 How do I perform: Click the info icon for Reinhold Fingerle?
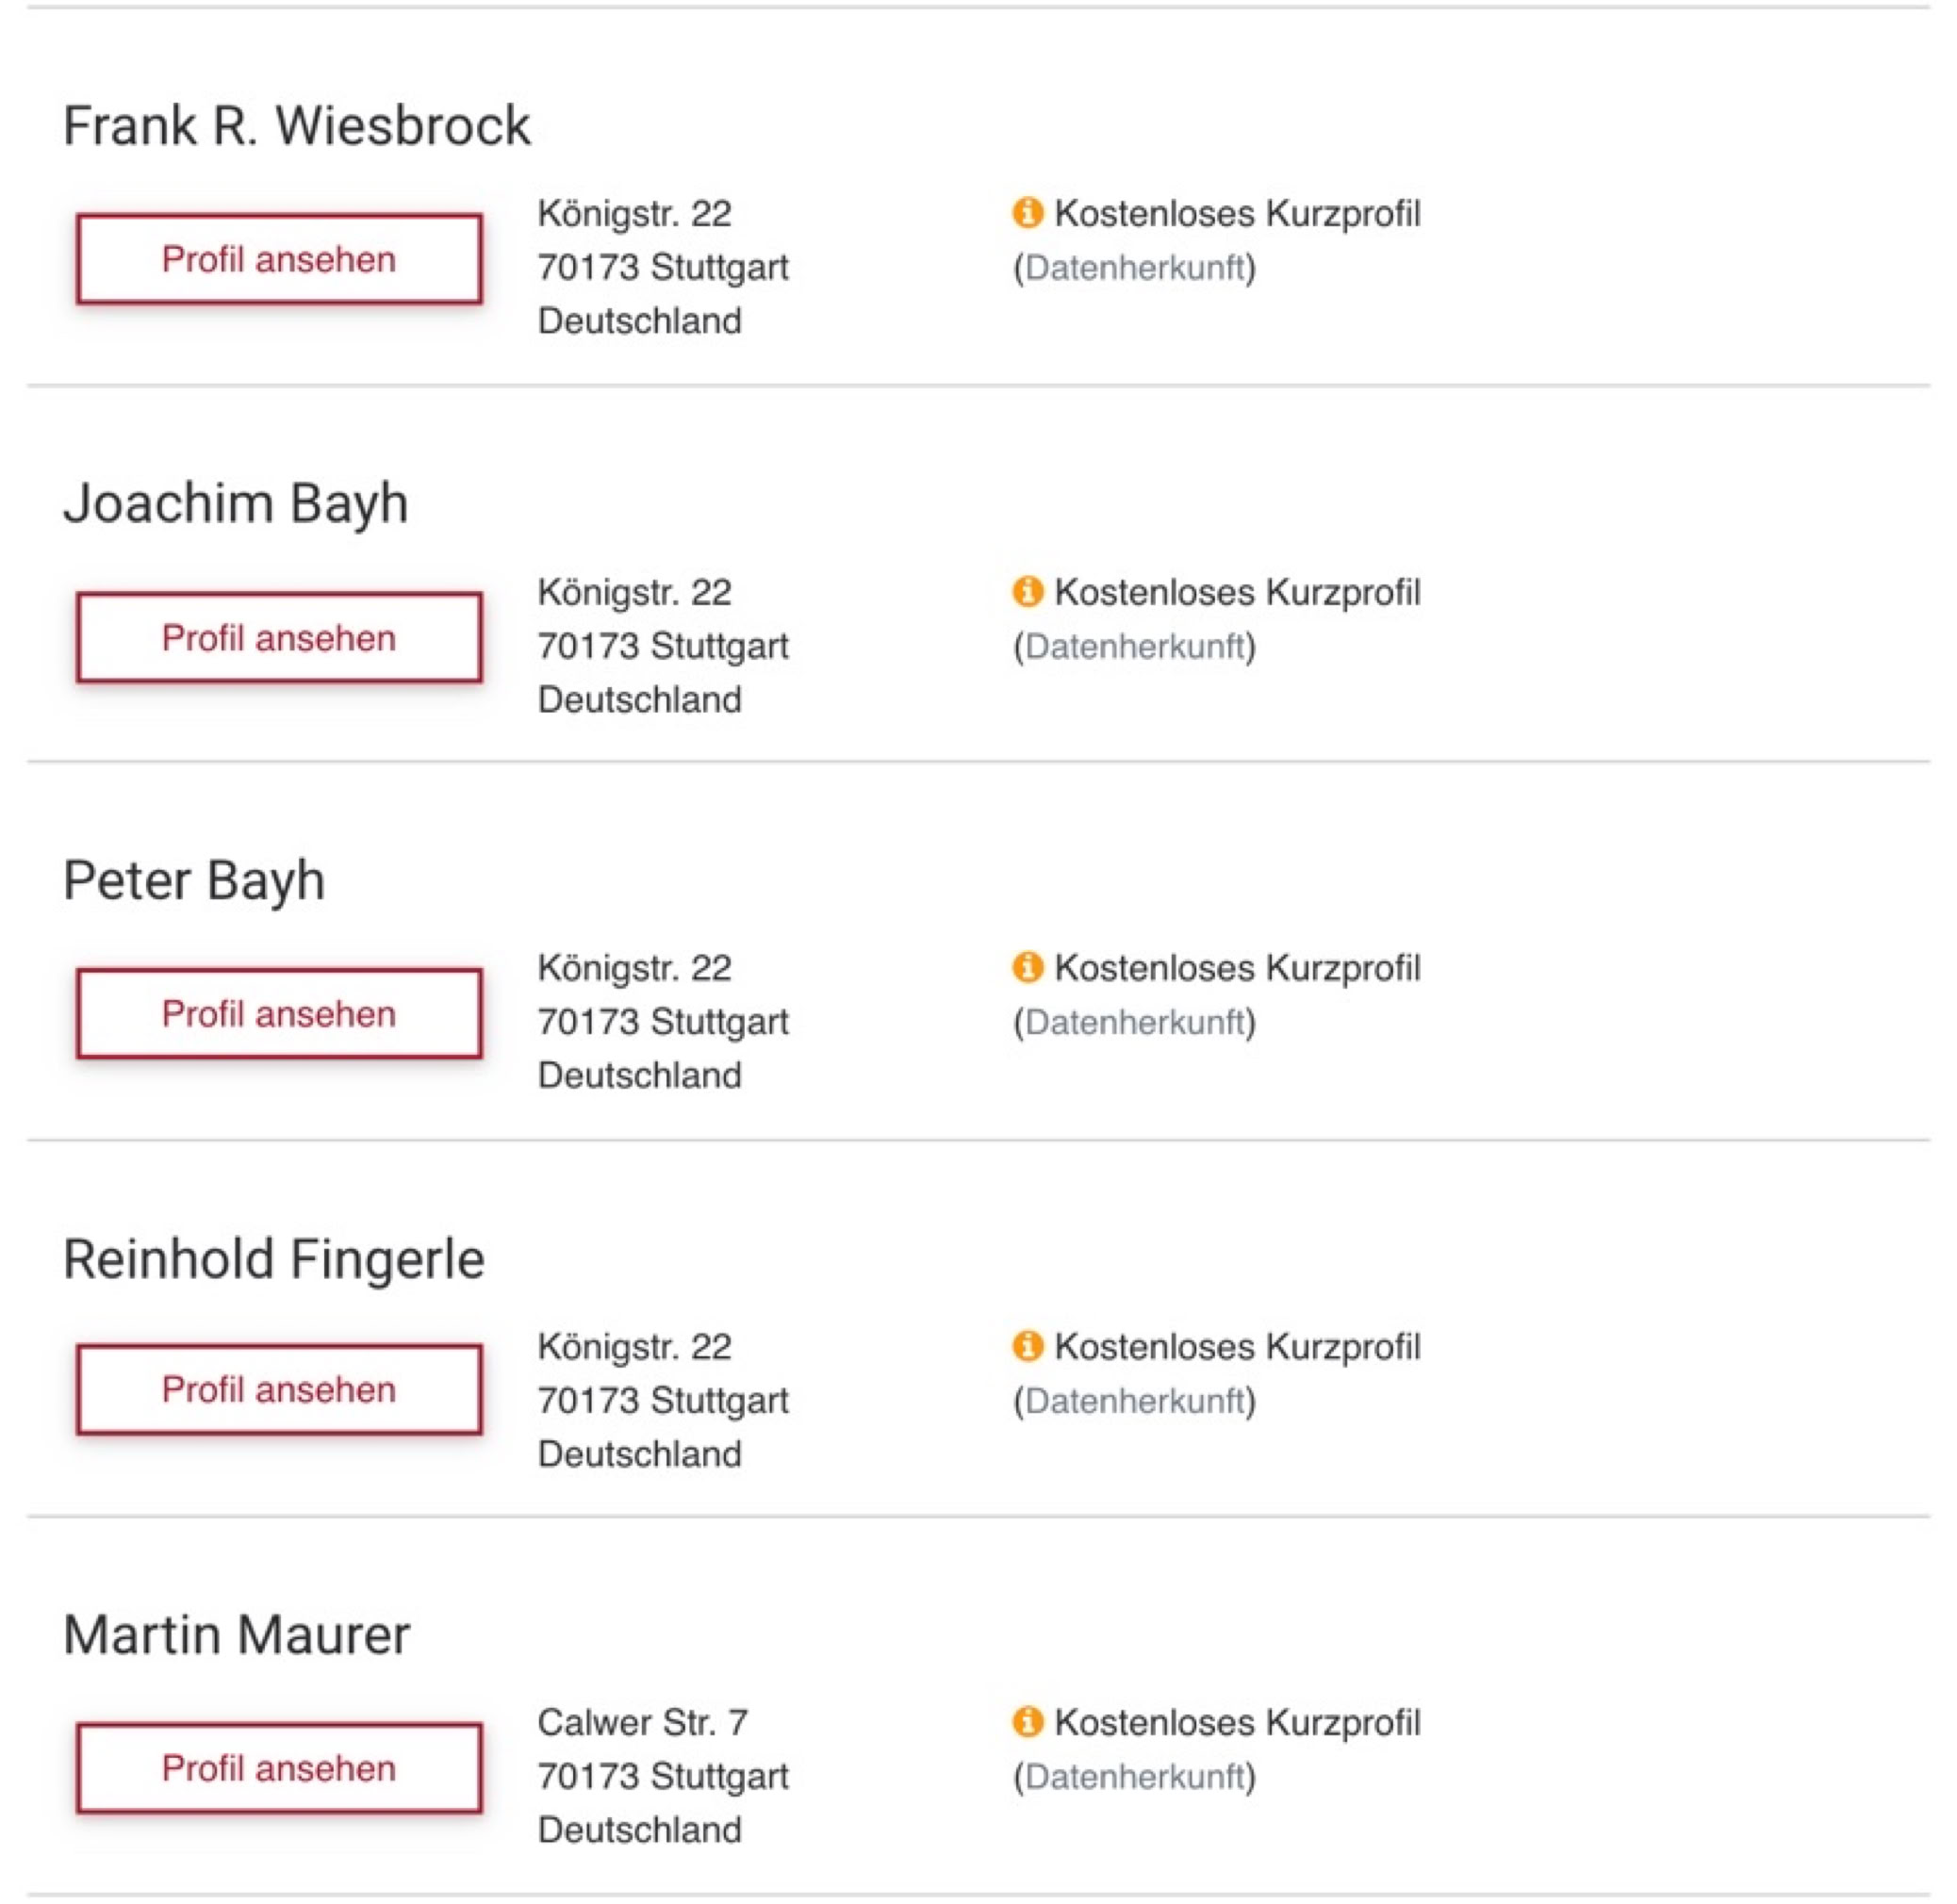pos(1027,1346)
